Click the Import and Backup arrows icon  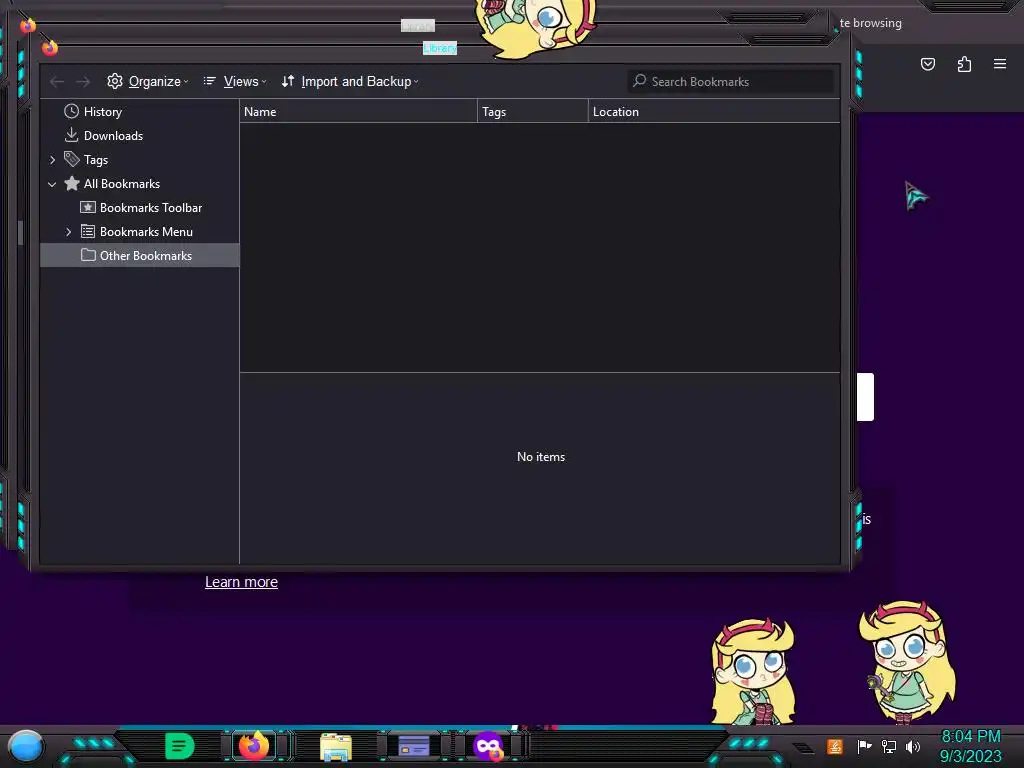coord(288,81)
